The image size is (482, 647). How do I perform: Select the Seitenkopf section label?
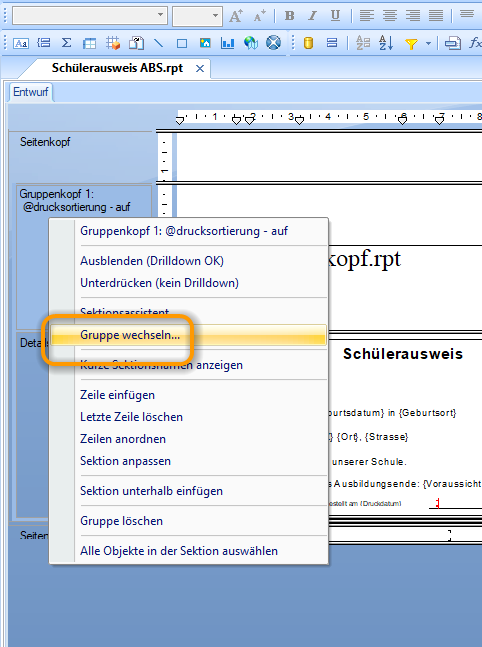pos(45,142)
